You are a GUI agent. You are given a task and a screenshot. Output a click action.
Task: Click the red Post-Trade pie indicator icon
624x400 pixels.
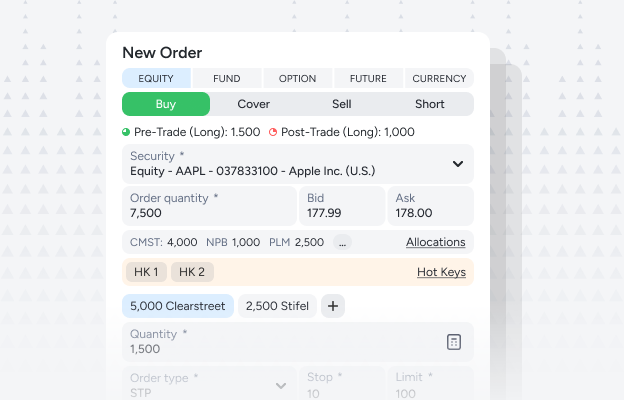click(273, 132)
